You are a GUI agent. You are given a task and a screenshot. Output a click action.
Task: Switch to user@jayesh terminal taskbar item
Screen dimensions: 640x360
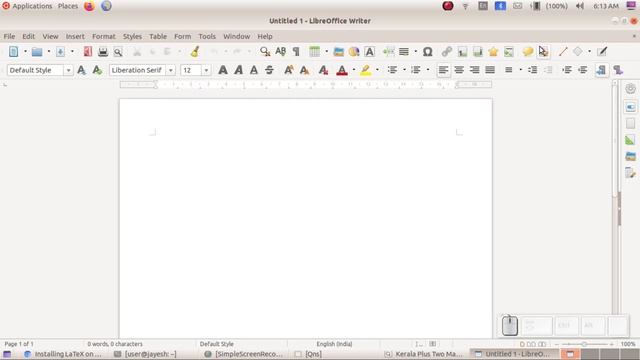[145, 354]
